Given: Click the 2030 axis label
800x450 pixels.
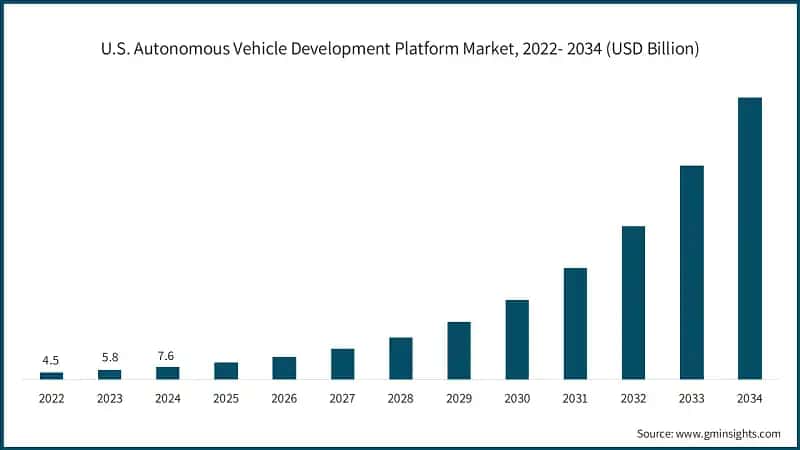Looking at the screenshot, I should 517,398.
